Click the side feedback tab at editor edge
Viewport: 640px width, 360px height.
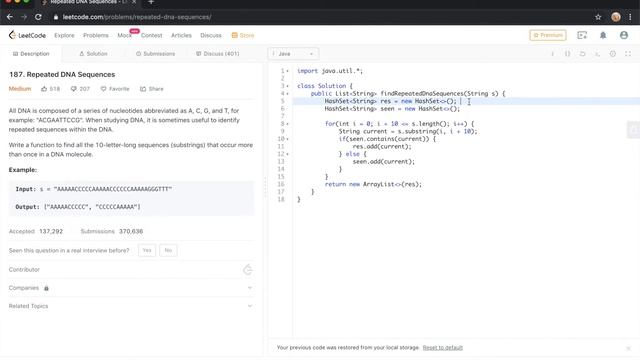pyautogui.click(x=634, y=130)
